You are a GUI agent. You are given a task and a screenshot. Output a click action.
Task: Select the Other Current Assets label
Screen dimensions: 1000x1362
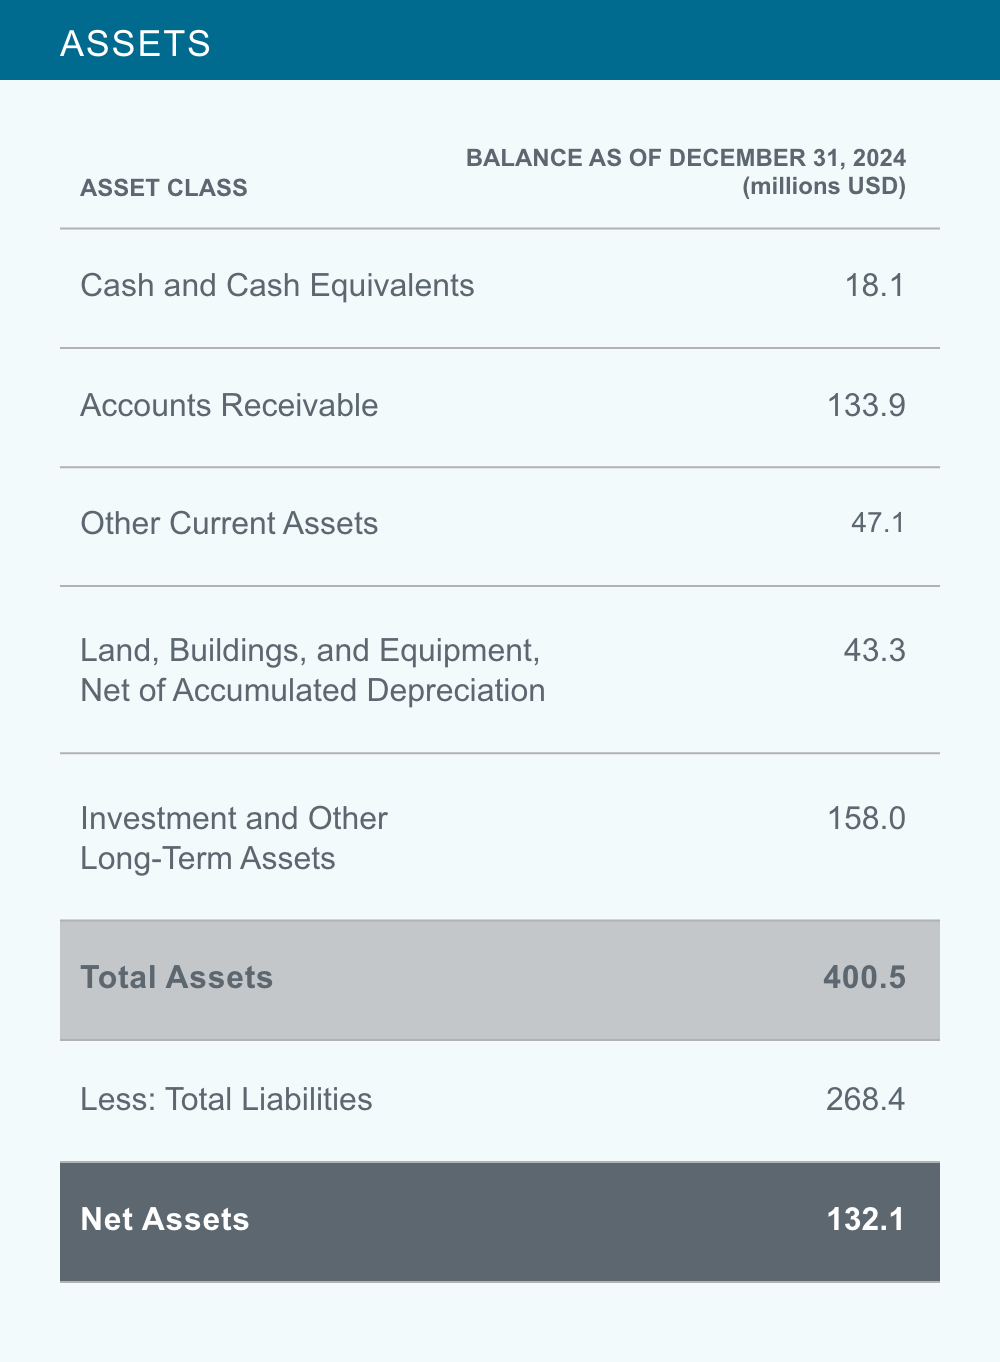(x=229, y=523)
